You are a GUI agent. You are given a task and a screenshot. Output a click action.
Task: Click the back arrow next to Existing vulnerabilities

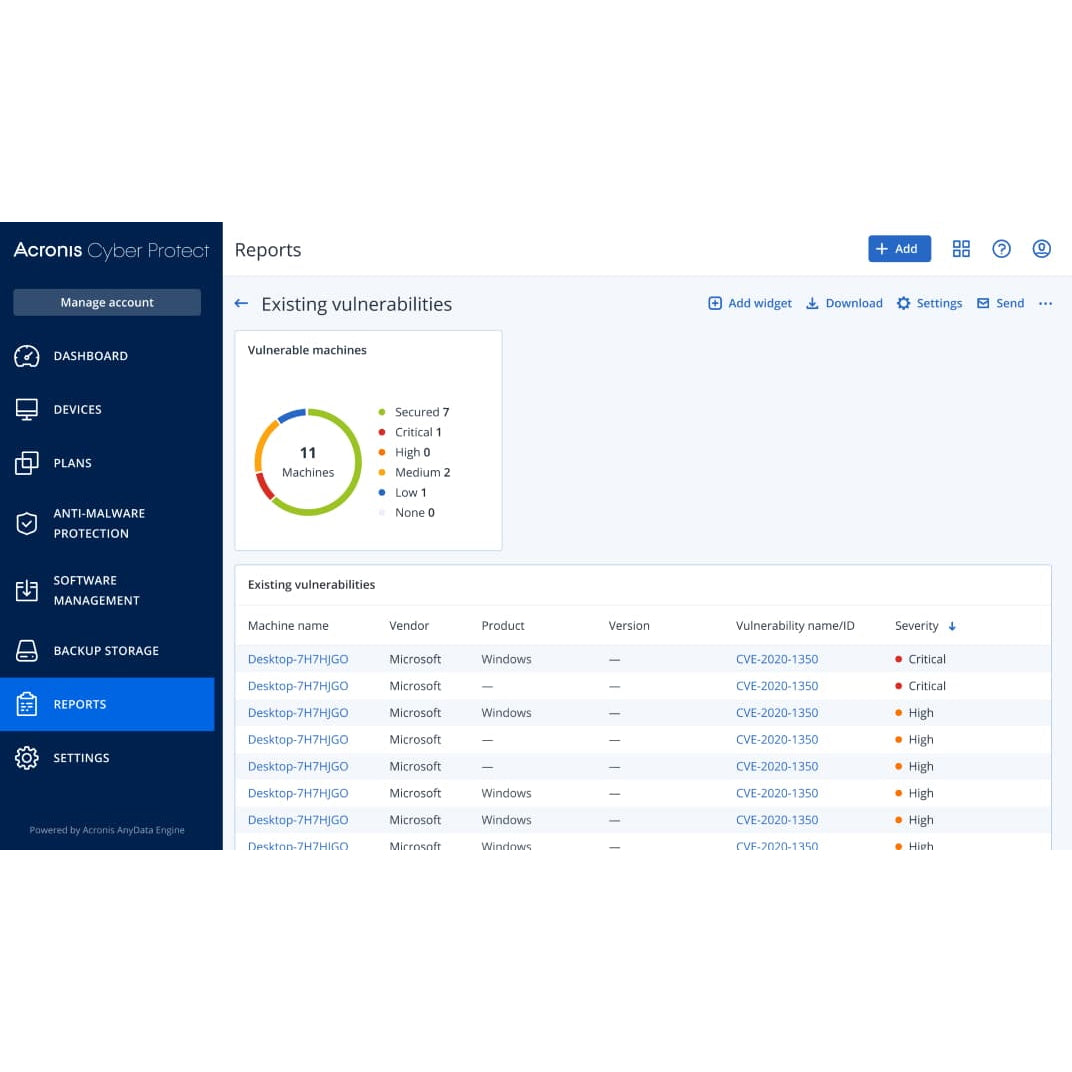click(241, 303)
